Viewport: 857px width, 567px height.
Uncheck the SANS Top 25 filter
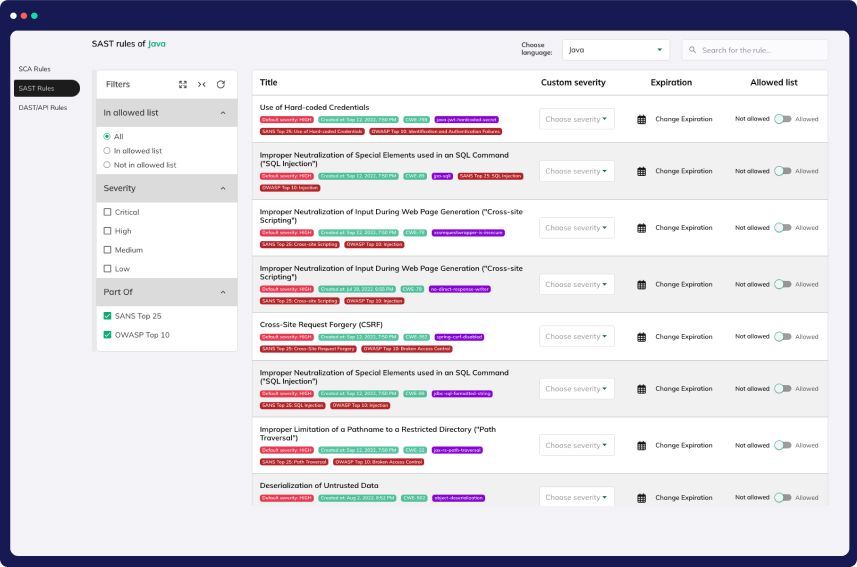(108, 316)
